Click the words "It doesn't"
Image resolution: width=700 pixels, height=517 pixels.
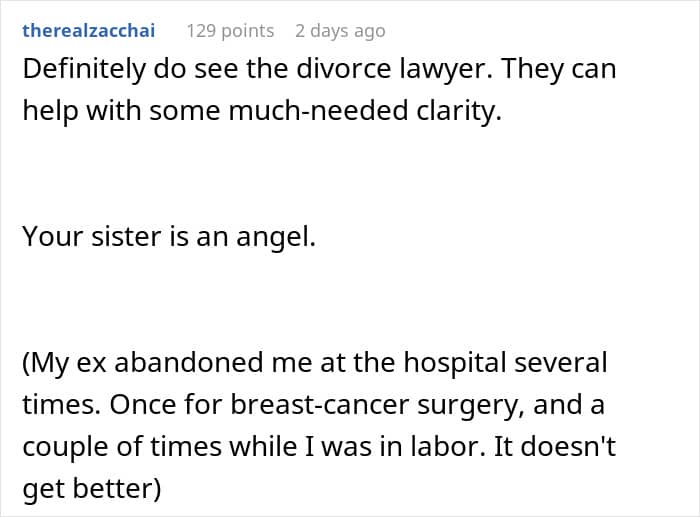(555, 446)
